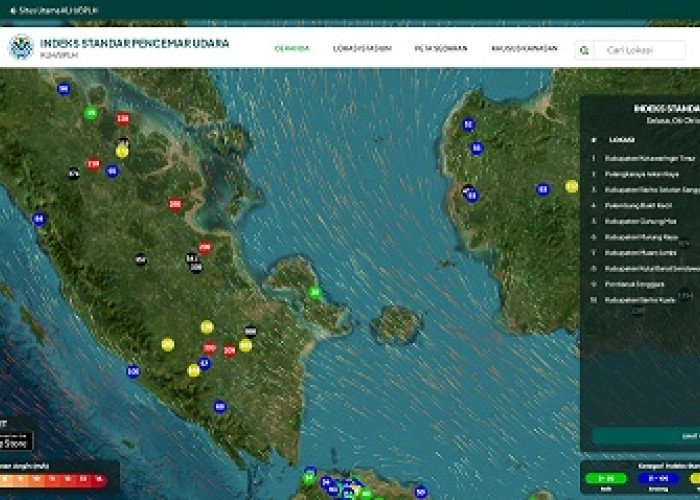Screen dimensions: 700x500
Task: Click the teal button at ranking panel bottom
Action: [x=646, y=436]
